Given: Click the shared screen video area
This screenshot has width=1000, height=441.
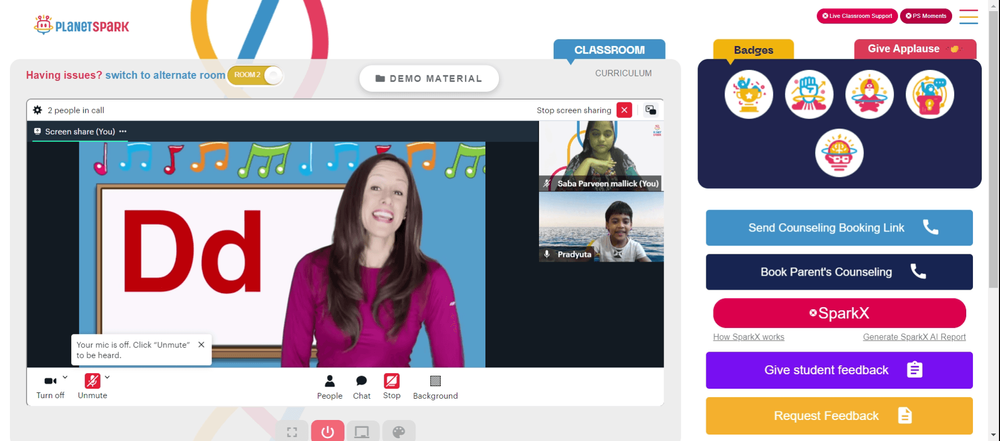Looking at the screenshot, I should pyautogui.click(x=282, y=254).
